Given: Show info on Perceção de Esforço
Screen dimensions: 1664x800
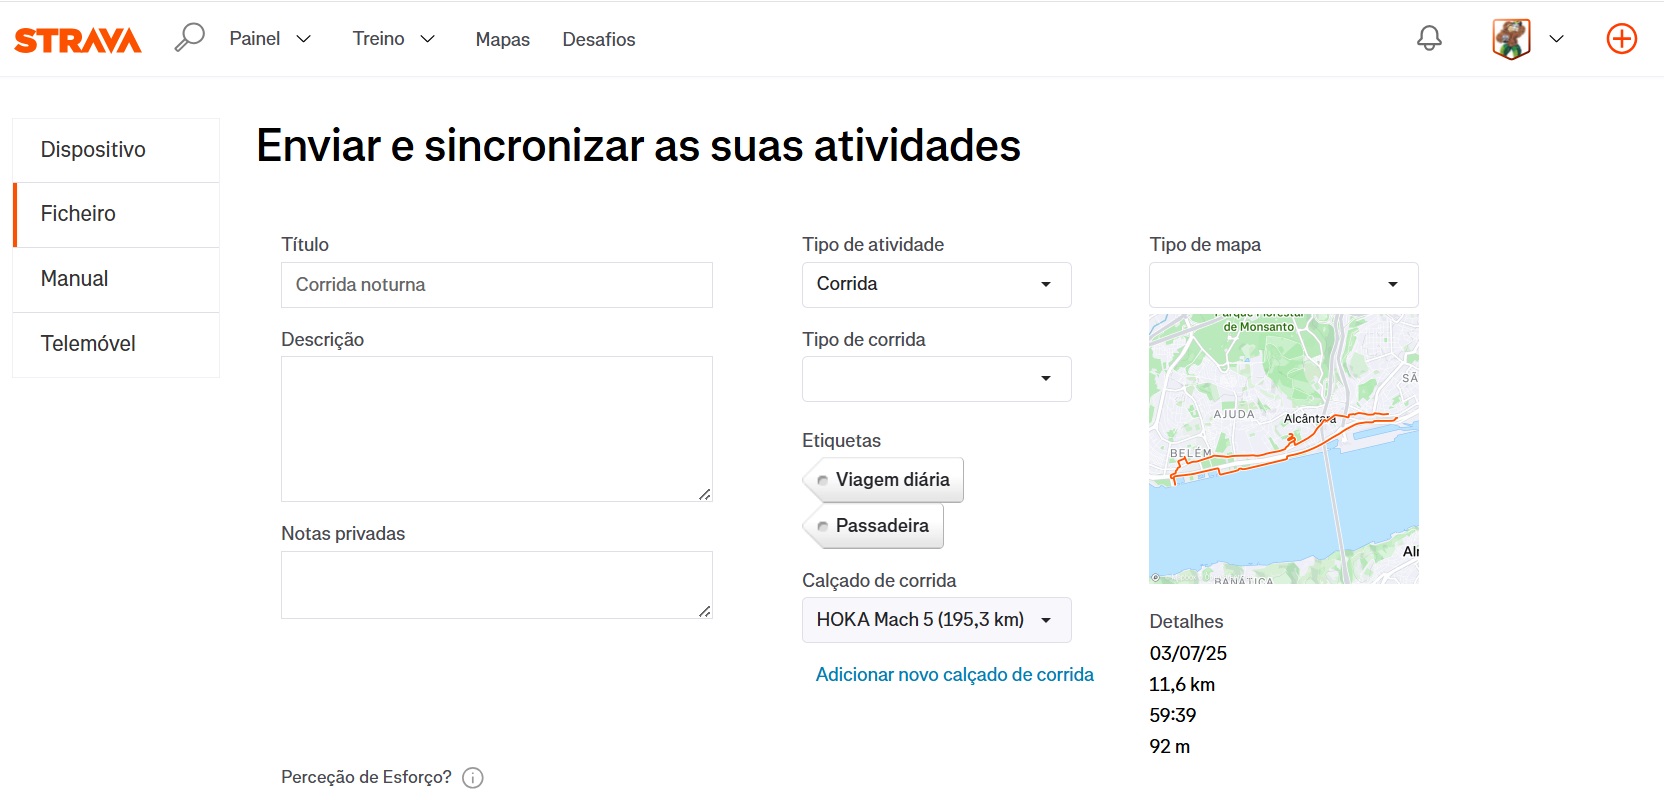Looking at the screenshot, I should pos(473,778).
